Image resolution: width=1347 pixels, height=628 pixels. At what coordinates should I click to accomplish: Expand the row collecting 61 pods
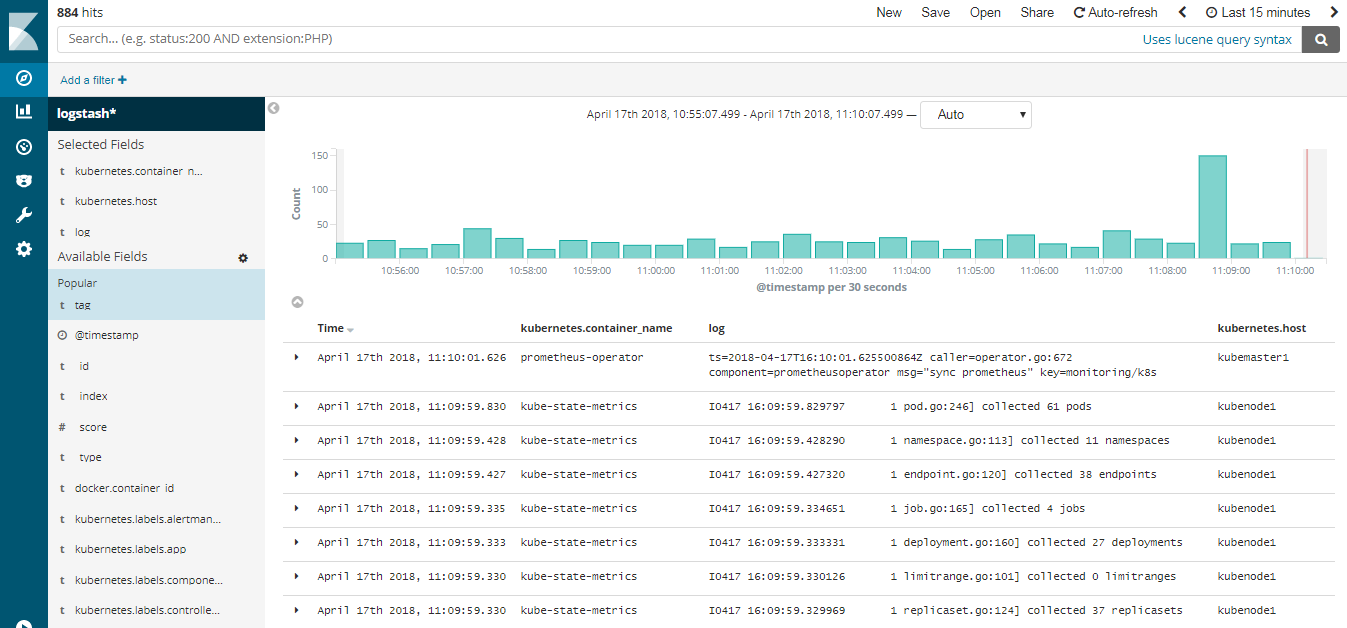pyautogui.click(x=296, y=406)
